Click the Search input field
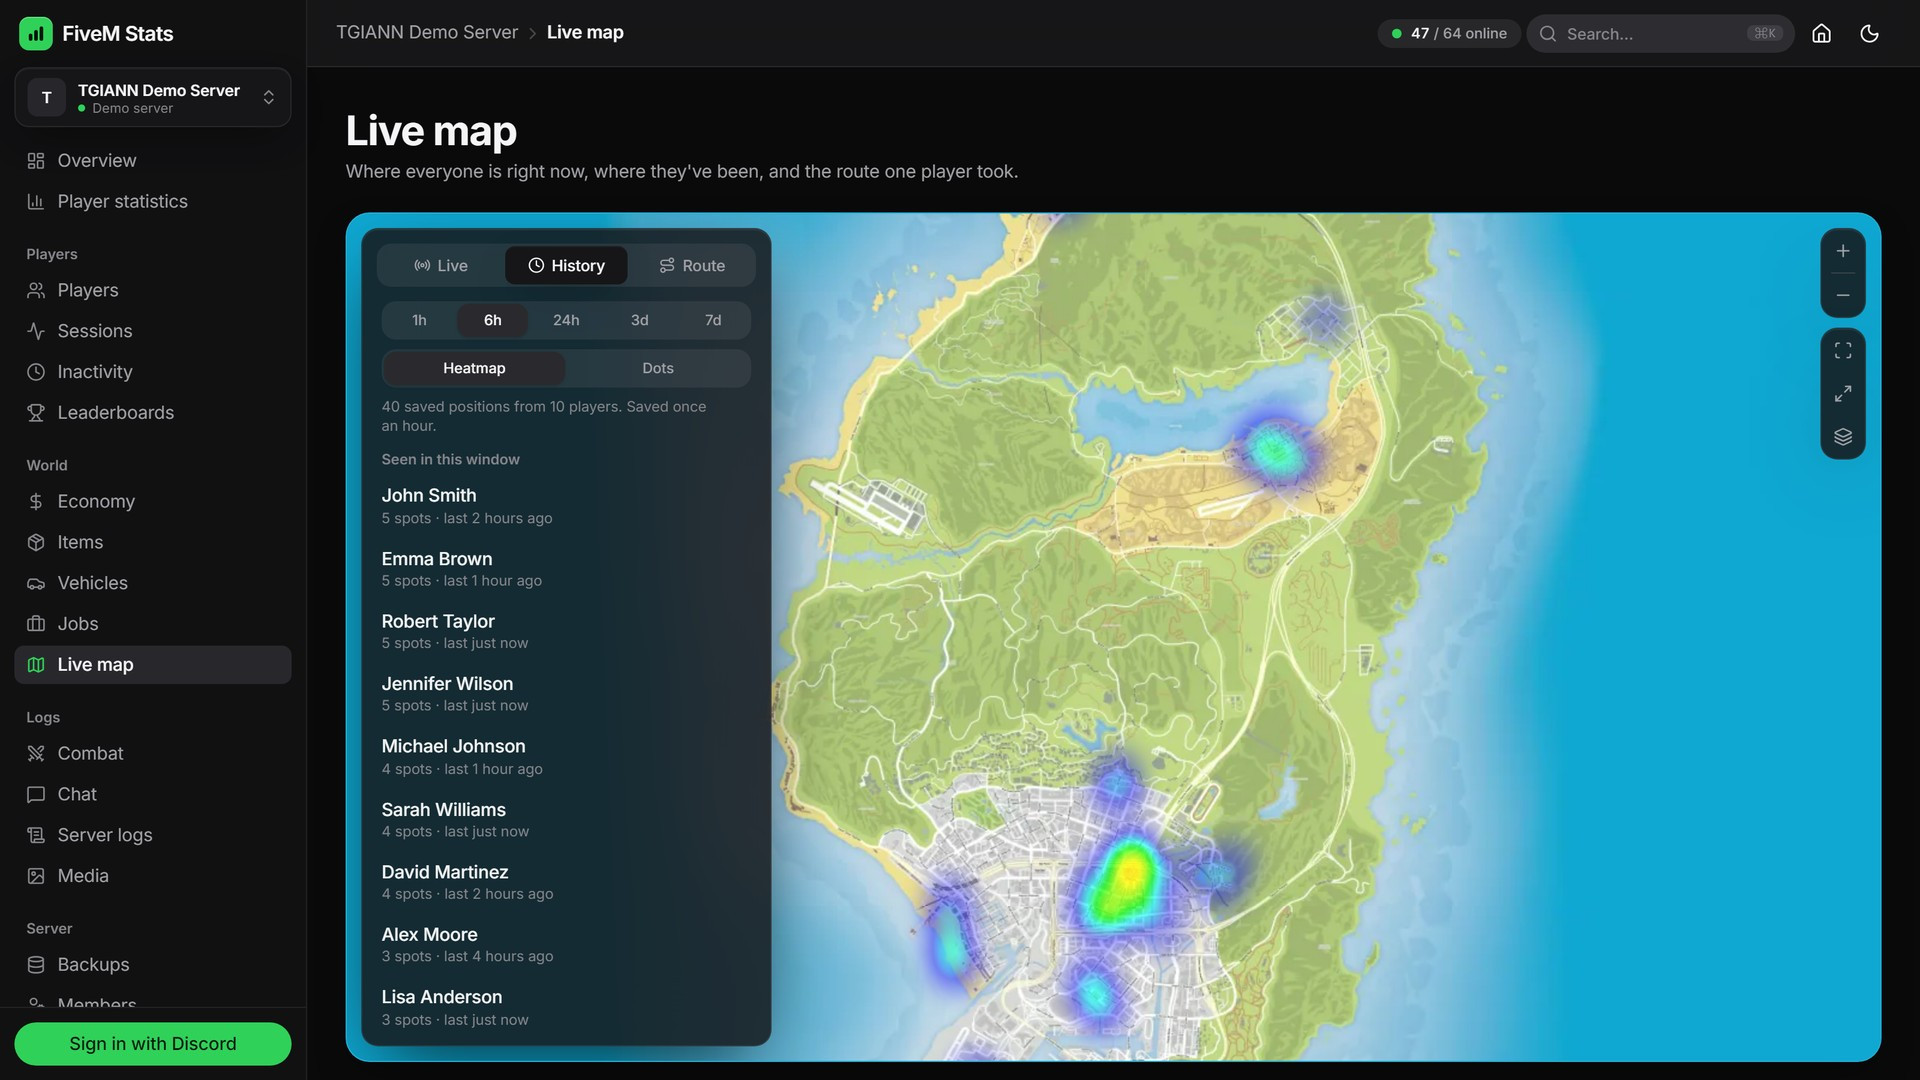This screenshot has width=1920, height=1080. pyautogui.click(x=1660, y=34)
